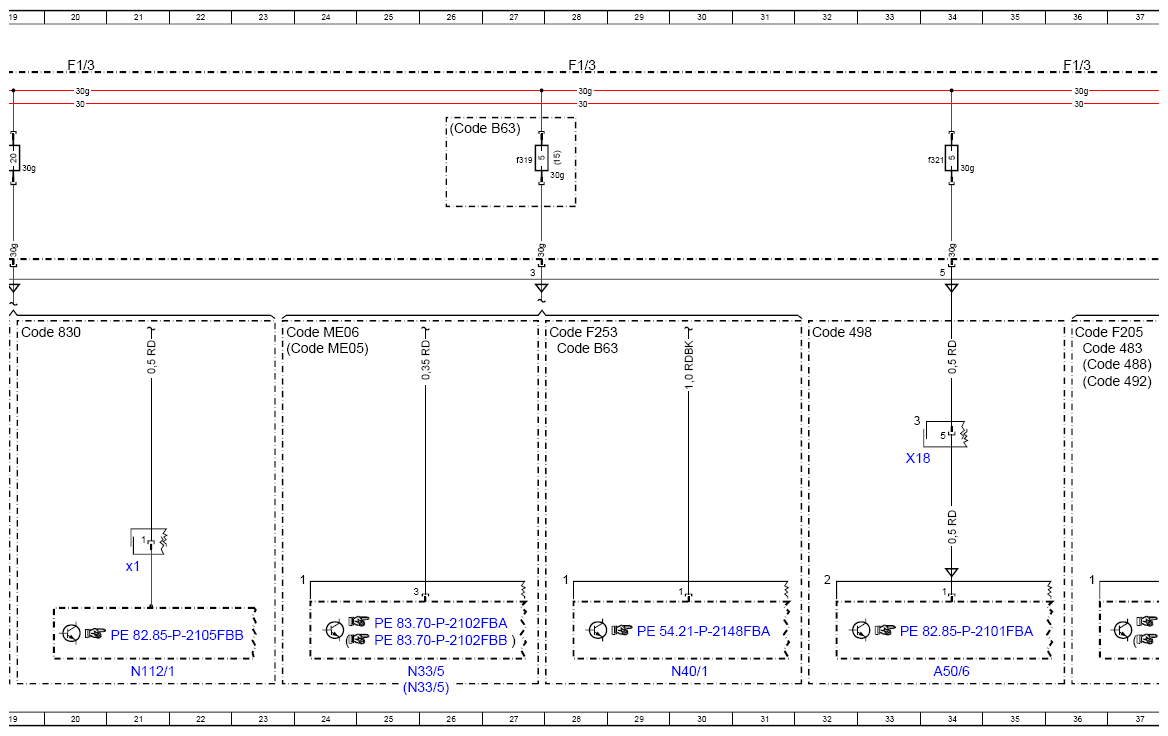Click fuse f321 symbol
1168x736 pixels.
(x=951, y=158)
